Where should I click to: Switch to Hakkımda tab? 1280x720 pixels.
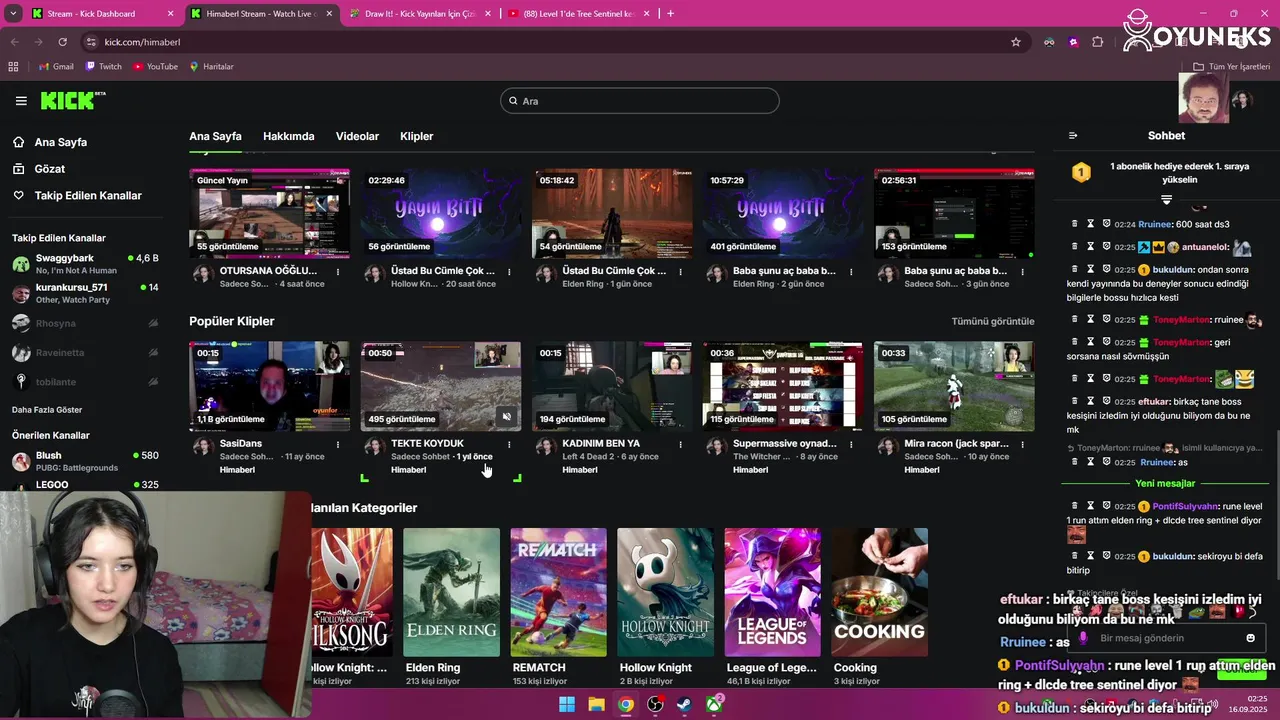289,136
